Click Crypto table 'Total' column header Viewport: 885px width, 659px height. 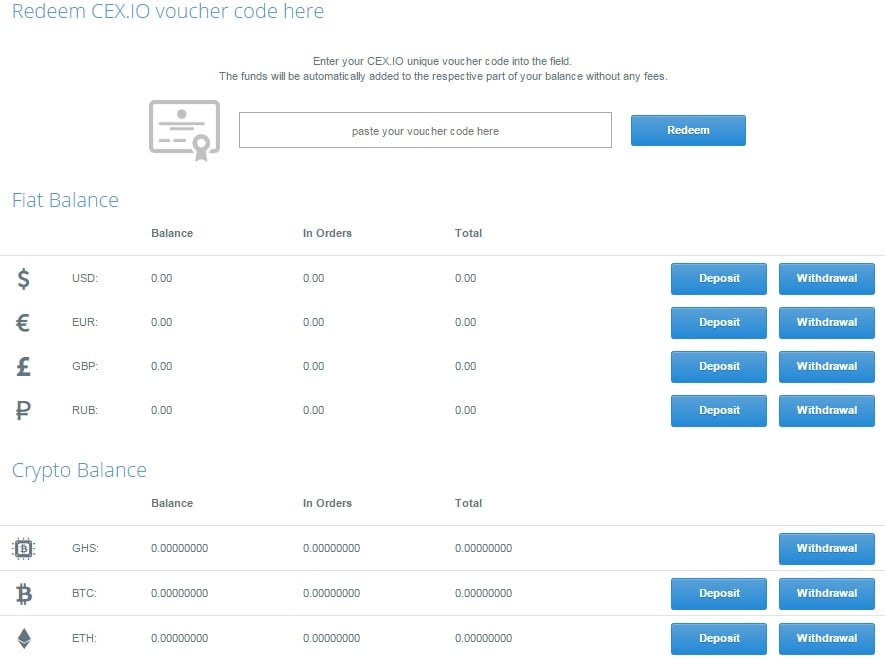468,503
